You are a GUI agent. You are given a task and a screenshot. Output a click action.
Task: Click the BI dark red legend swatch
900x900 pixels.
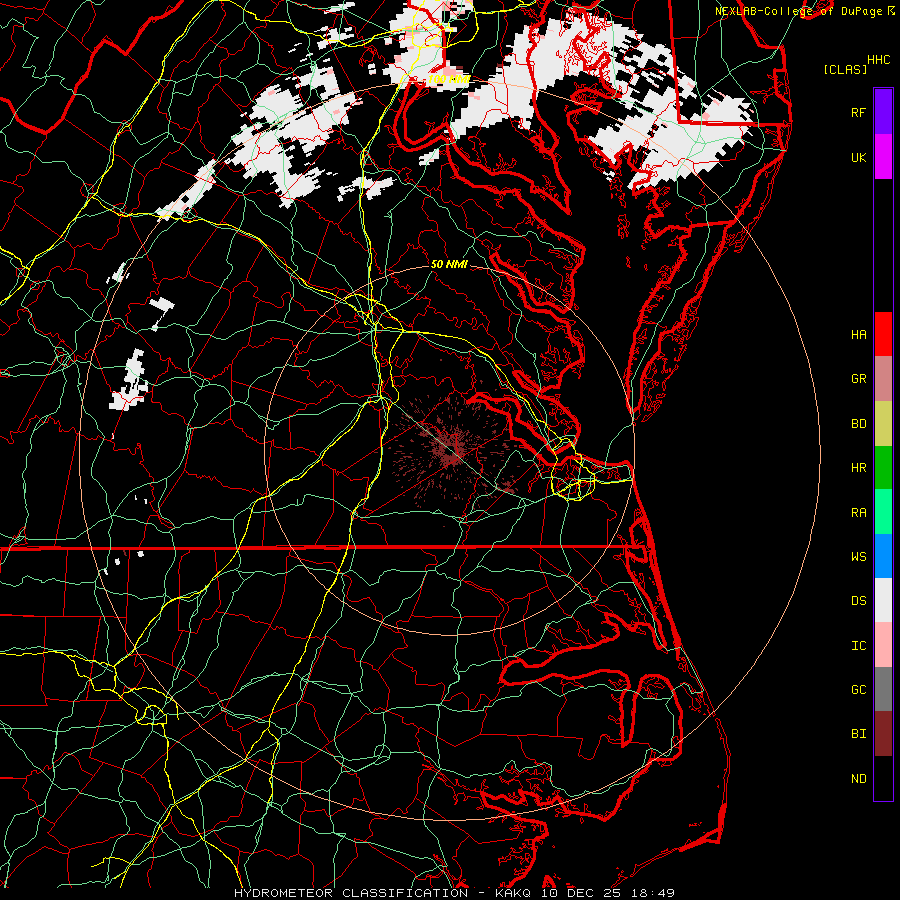[883, 734]
